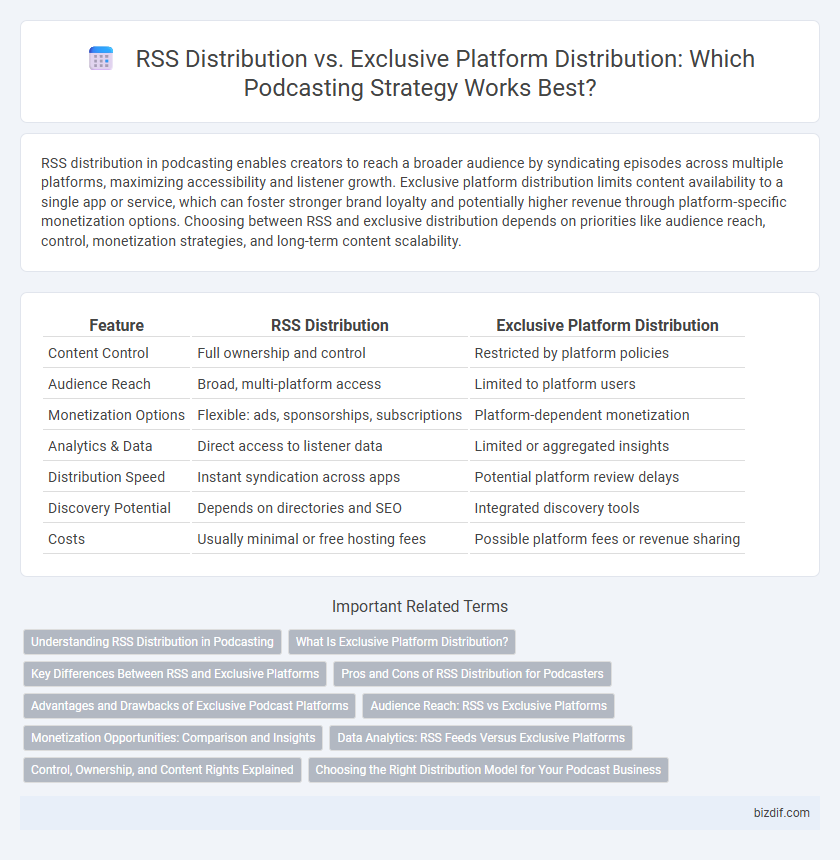Image resolution: width=840 pixels, height=860 pixels.
Task: Open 'Pros and Cons of RSS Distribution' tag
Action: (x=472, y=674)
